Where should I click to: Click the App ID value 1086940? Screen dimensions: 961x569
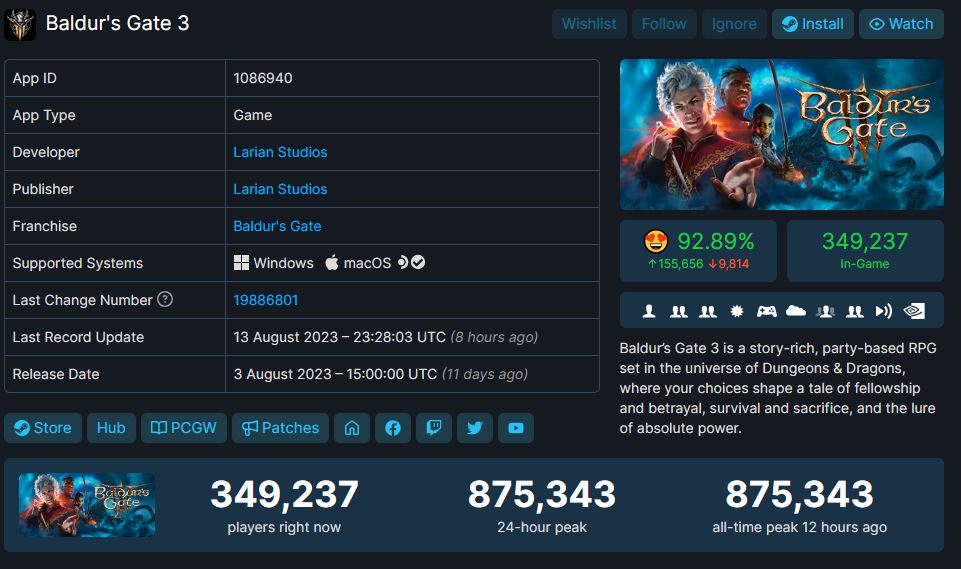click(263, 78)
